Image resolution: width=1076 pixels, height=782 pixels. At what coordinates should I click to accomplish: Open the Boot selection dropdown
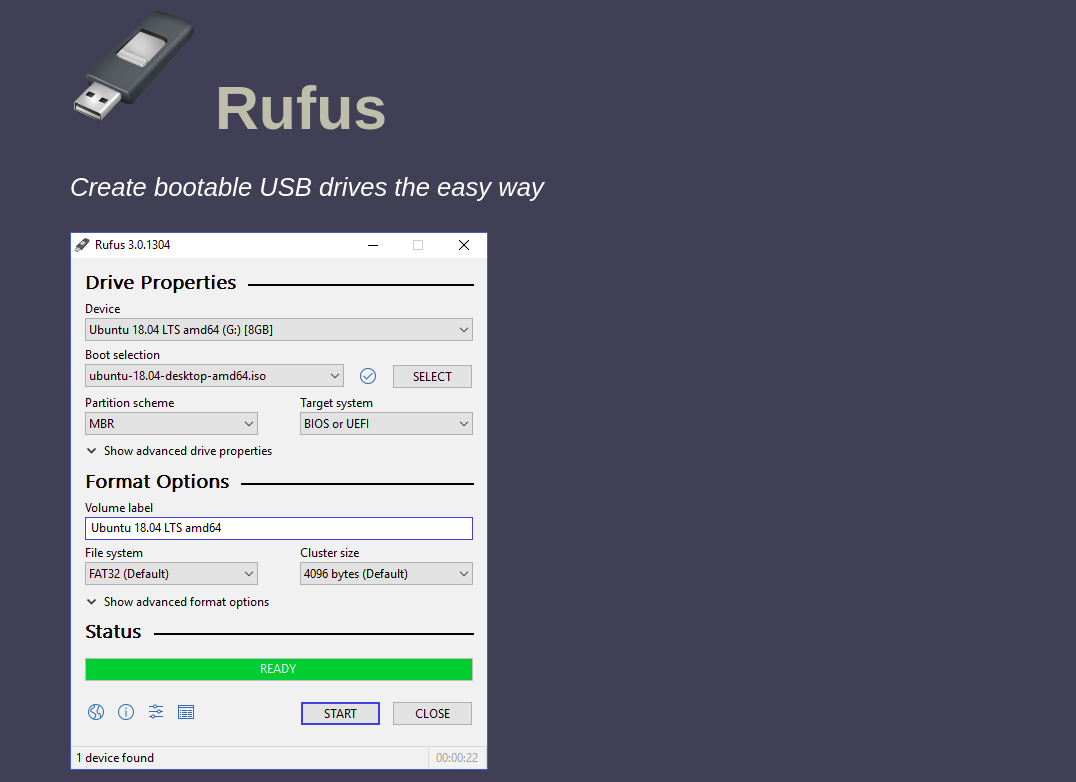[214, 376]
